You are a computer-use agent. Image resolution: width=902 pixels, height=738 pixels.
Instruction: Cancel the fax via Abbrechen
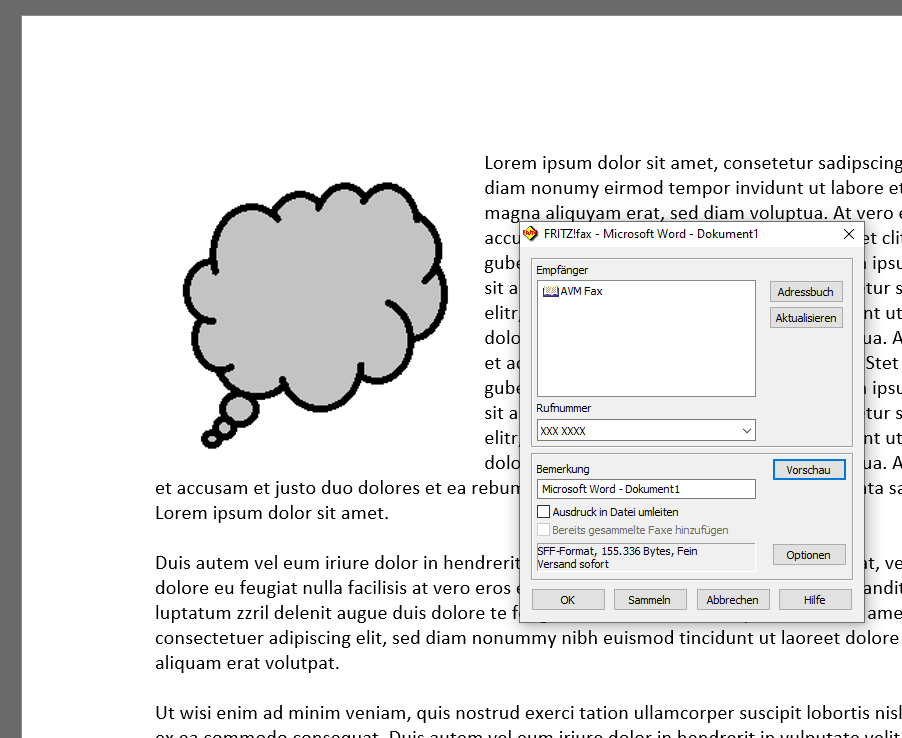(x=733, y=599)
